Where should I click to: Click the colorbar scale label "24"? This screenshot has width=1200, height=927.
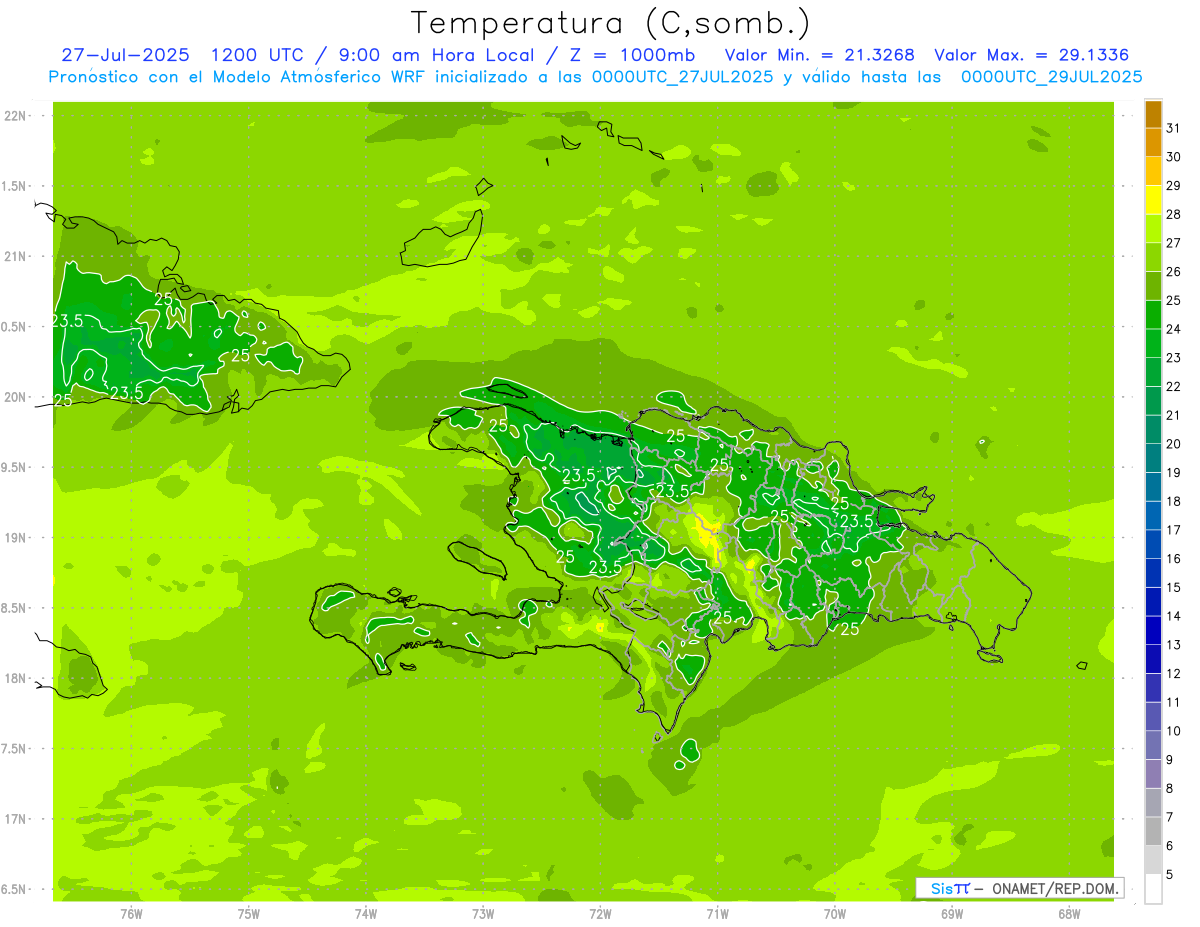1174,329
